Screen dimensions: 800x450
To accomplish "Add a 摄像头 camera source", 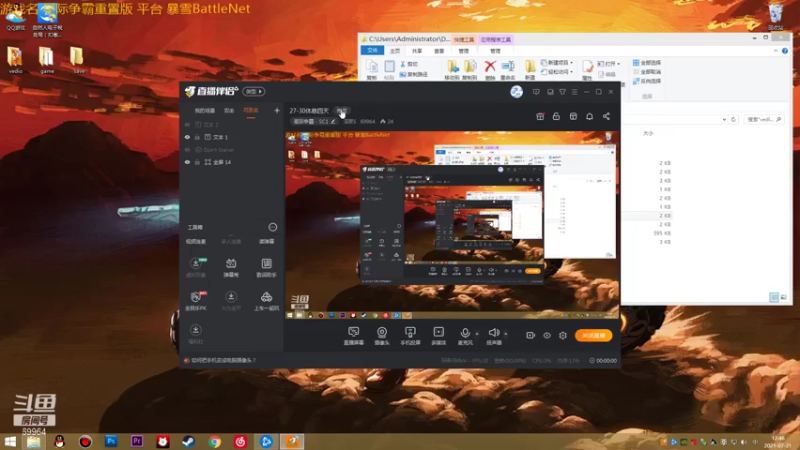I will click(382, 336).
